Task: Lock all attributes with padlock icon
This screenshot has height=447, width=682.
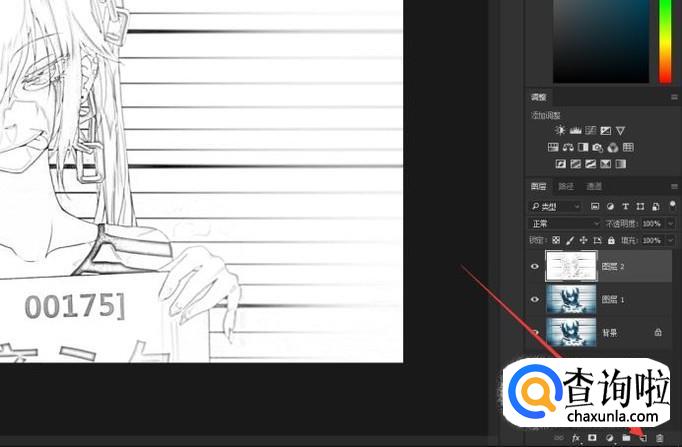Action: point(612,240)
